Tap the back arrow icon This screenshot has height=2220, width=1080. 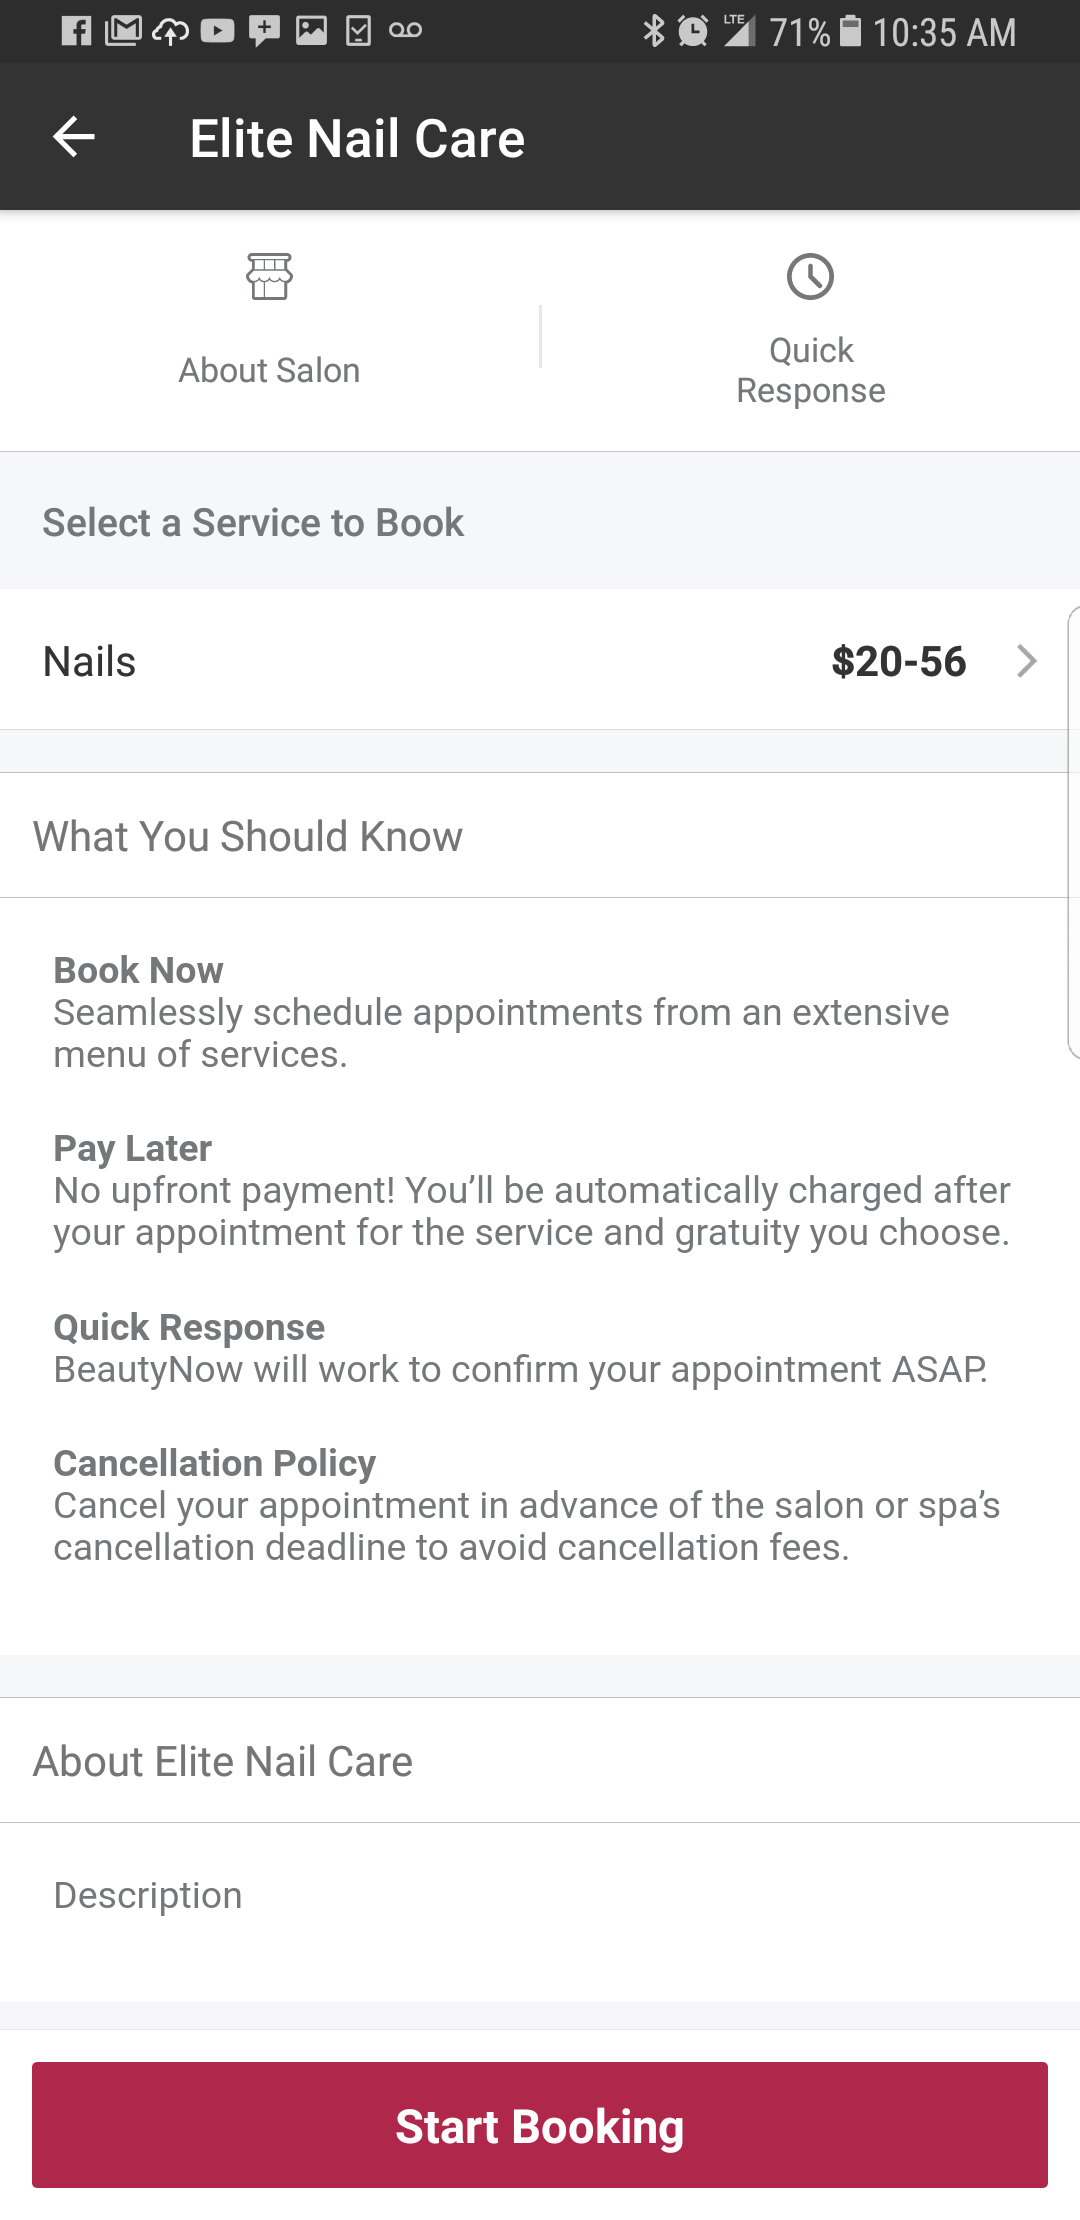pyautogui.click(x=74, y=137)
